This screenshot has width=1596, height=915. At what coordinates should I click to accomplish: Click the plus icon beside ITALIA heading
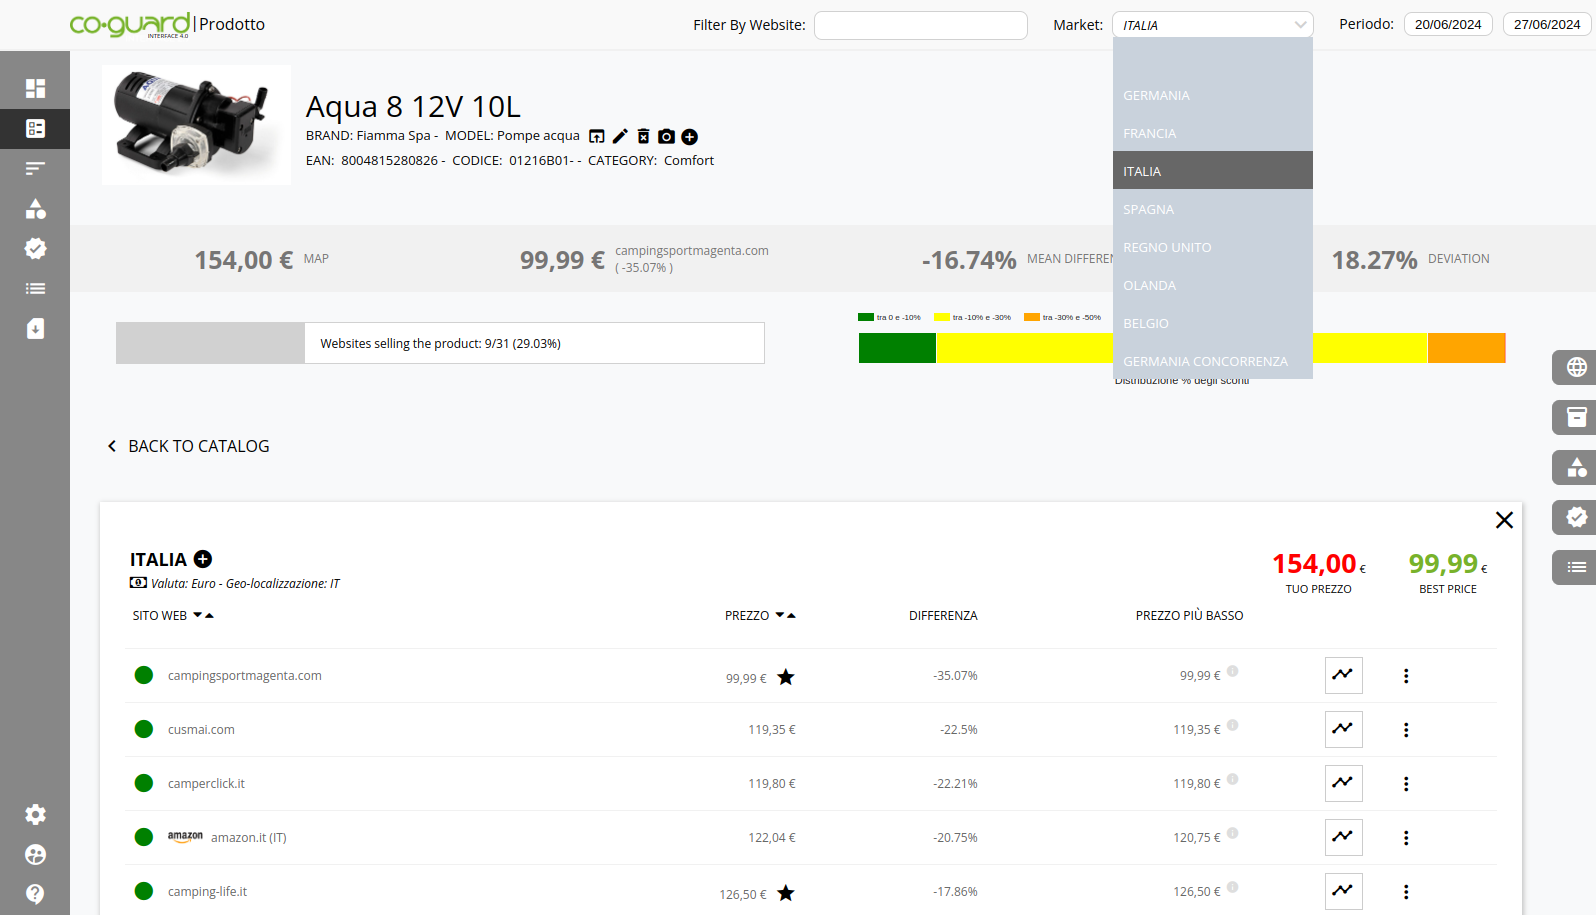(x=203, y=559)
